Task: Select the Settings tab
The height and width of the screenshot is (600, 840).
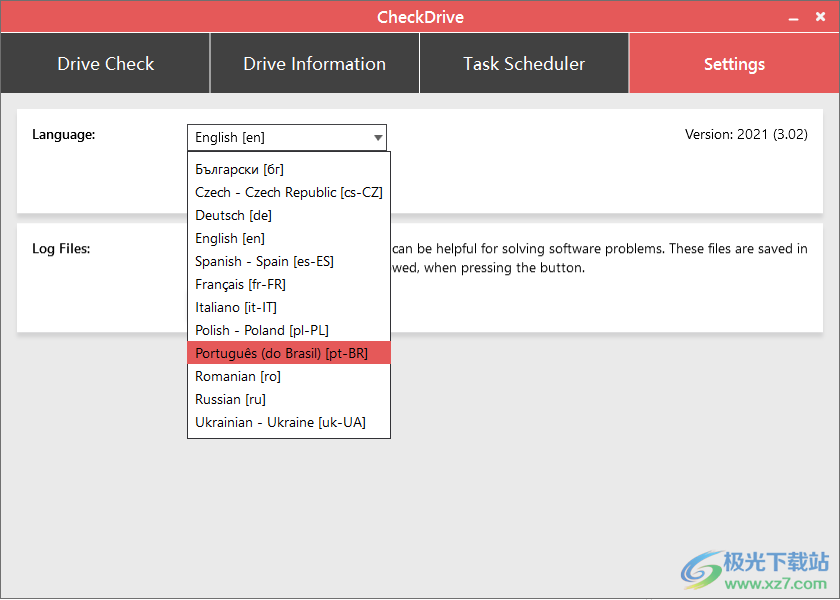Action: (x=734, y=63)
